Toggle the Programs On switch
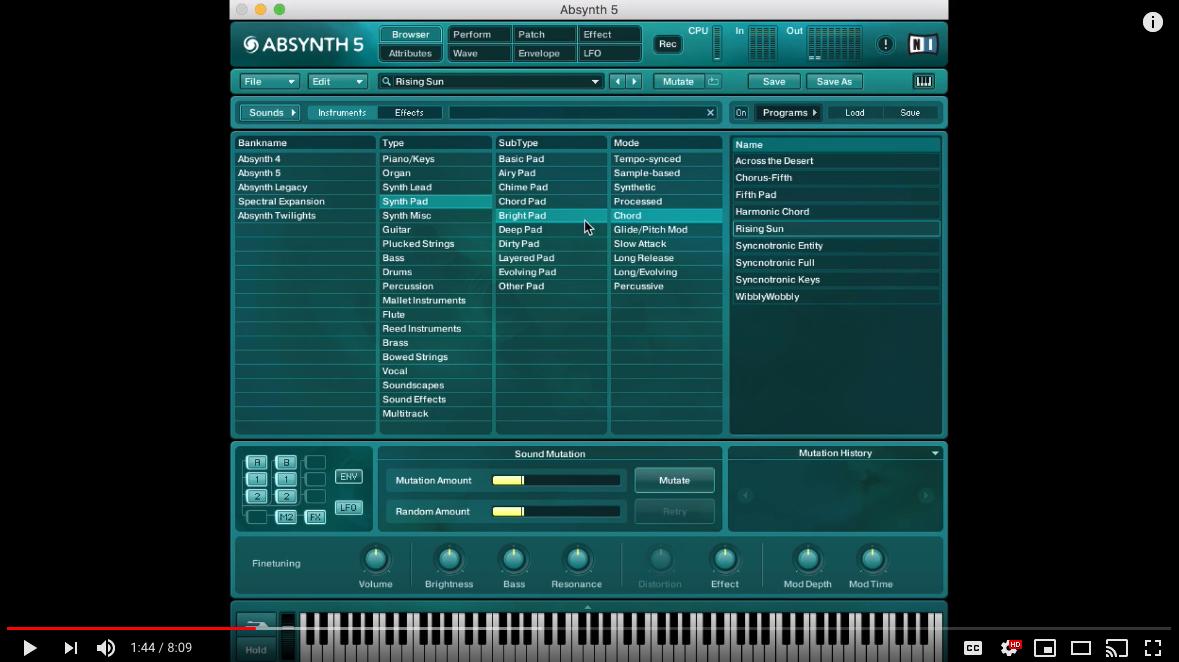 coord(741,113)
